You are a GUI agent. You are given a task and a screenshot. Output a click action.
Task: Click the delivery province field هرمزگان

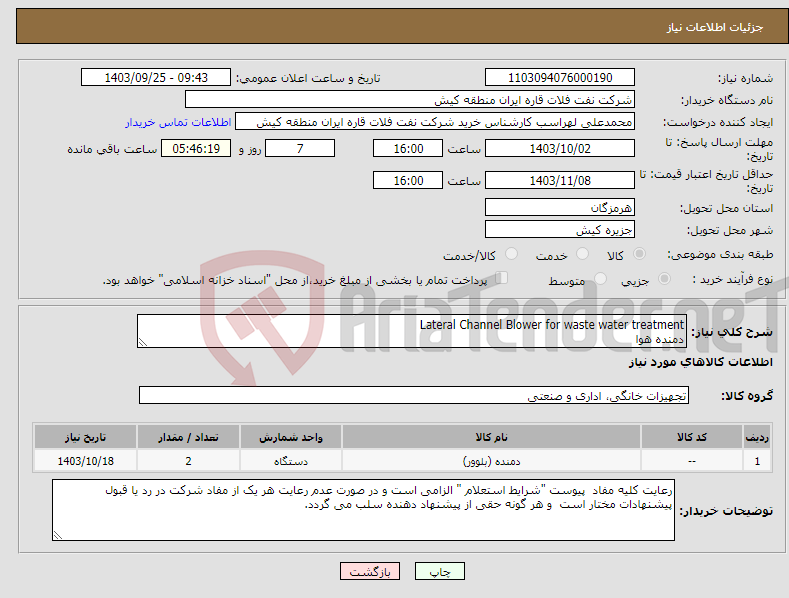(x=560, y=207)
